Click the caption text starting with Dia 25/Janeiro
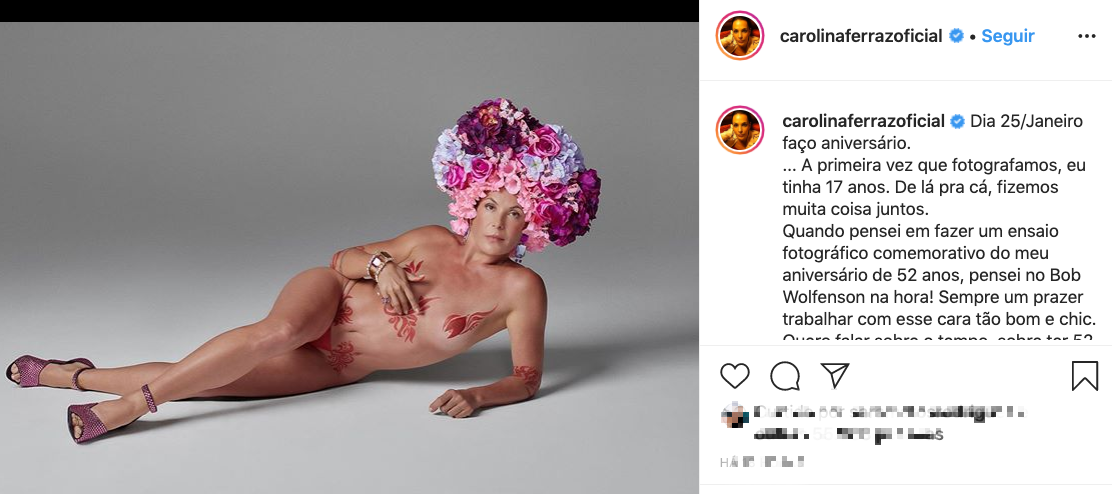The width and height of the screenshot is (1112, 494). click(x=1027, y=121)
